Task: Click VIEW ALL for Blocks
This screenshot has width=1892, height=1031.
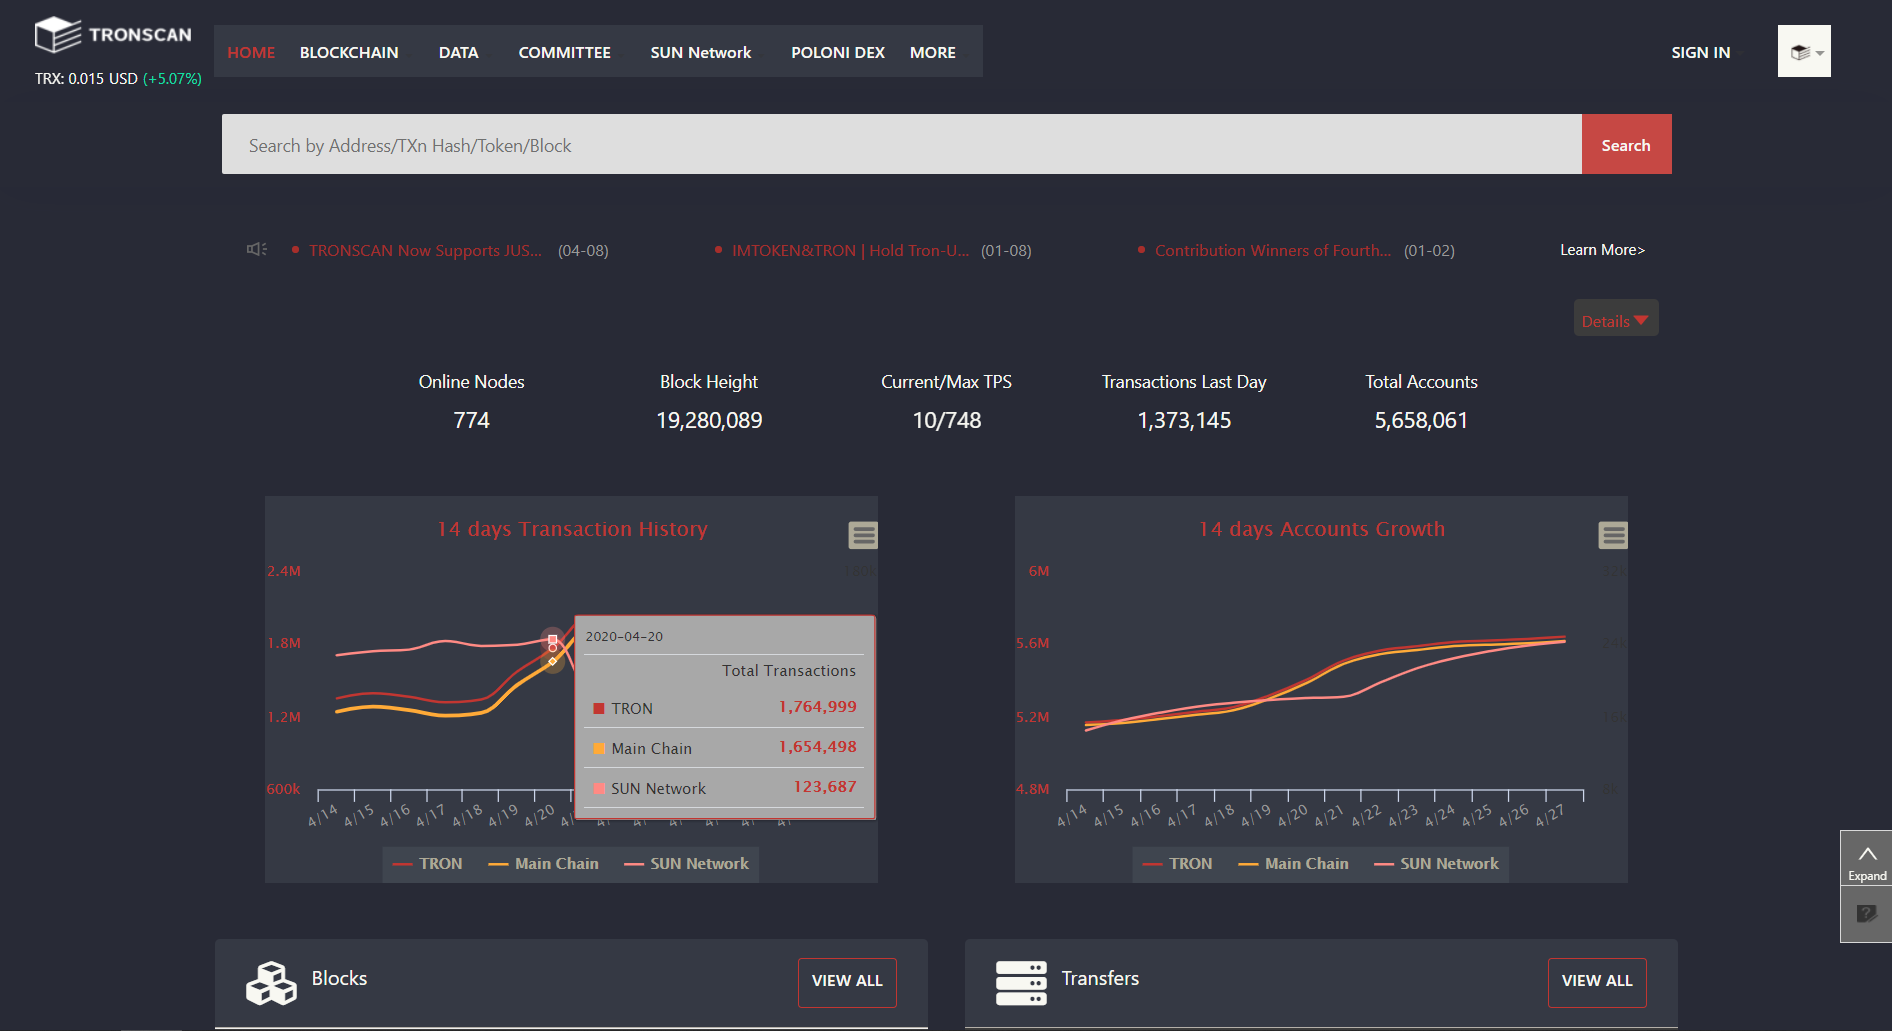Action: click(x=847, y=981)
